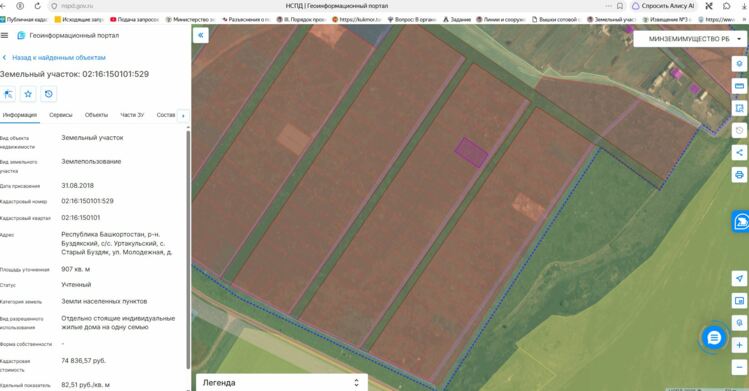Image resolution: width=749 pixels, height=391 pixels.
Task: Print the map with printer icon
Action: coord(739,175)
